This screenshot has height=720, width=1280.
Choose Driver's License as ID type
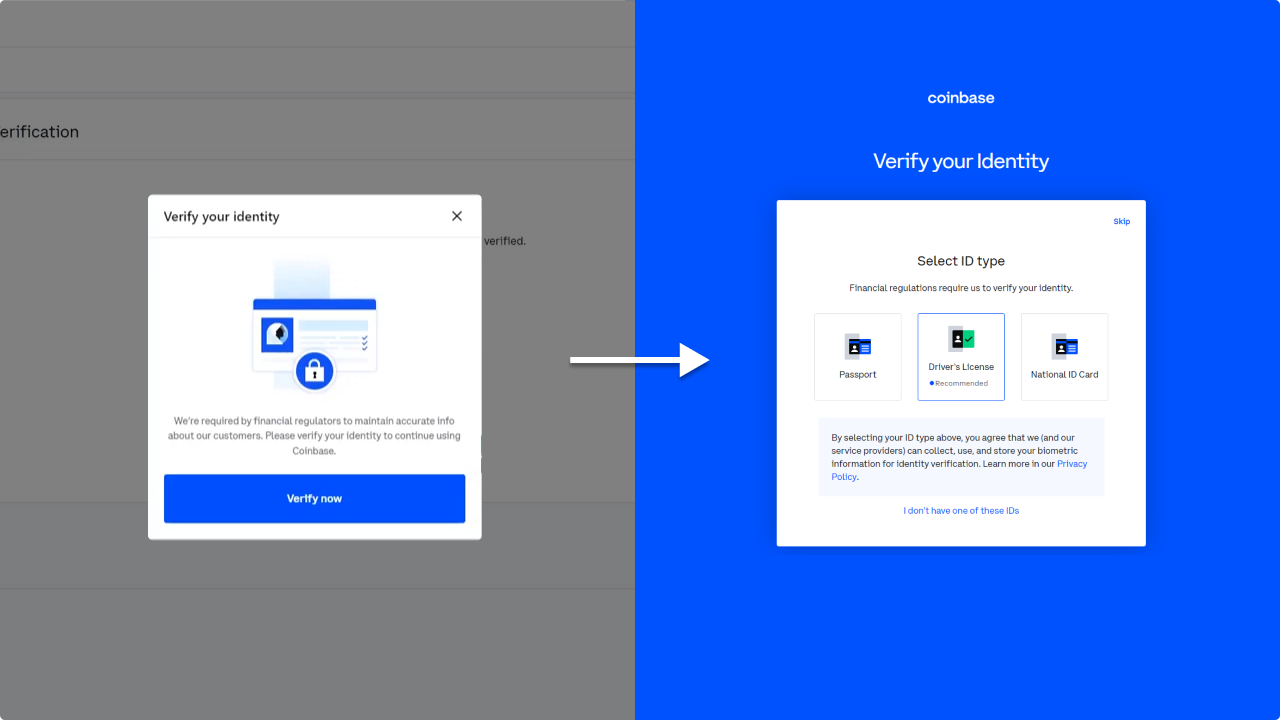pyautogui.click(x=961, y=357)
